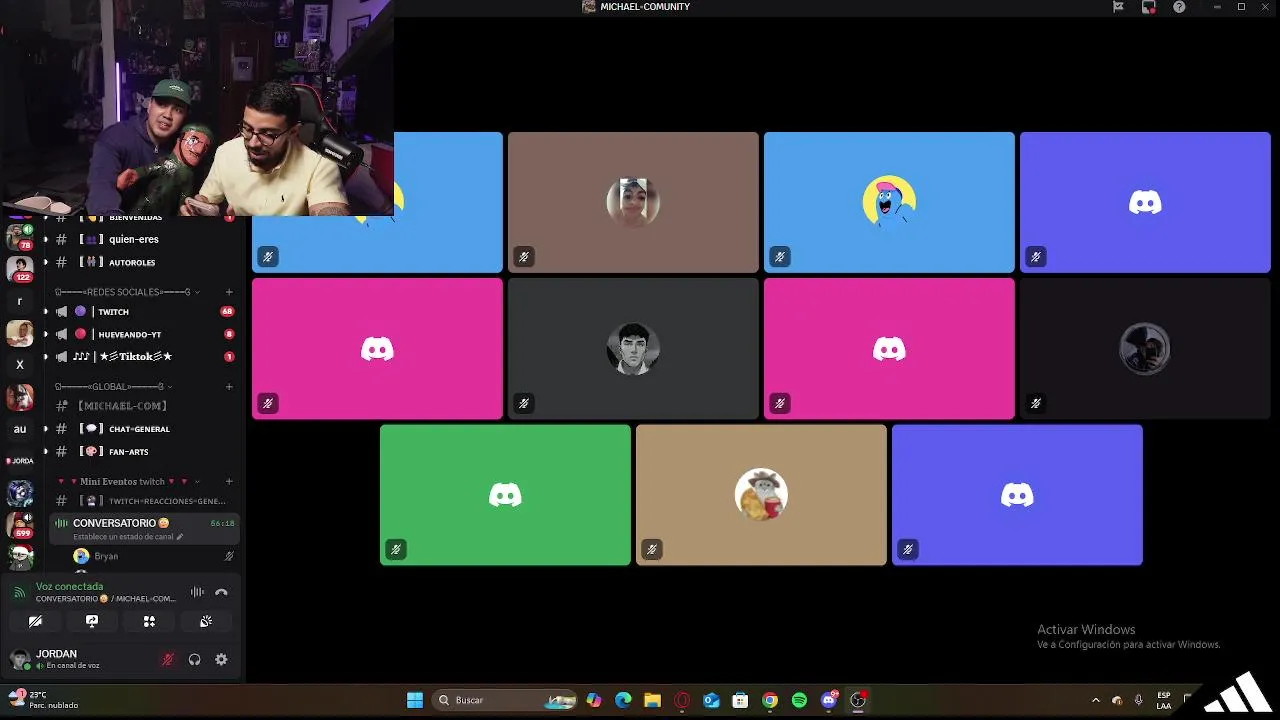Open the JORDA server in sidebar
Viewport: 1280px width, 720px height.
click(x=19, y=461)
